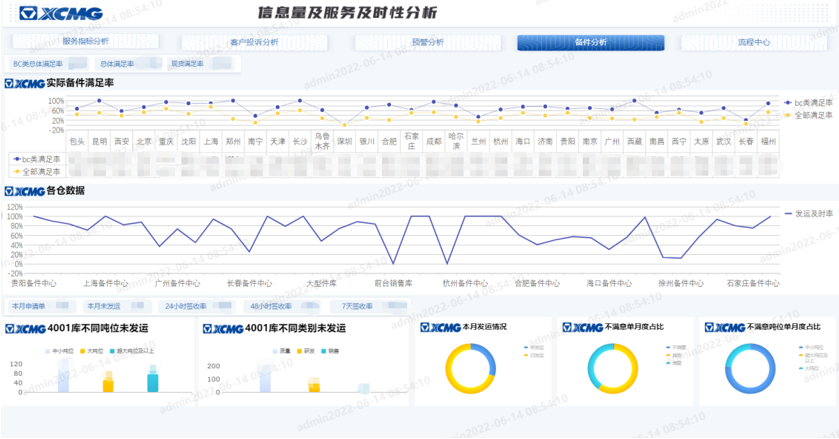Click the 昆明 city column header
The width and height of the screenshot is (839, 439).
(100, 141)
